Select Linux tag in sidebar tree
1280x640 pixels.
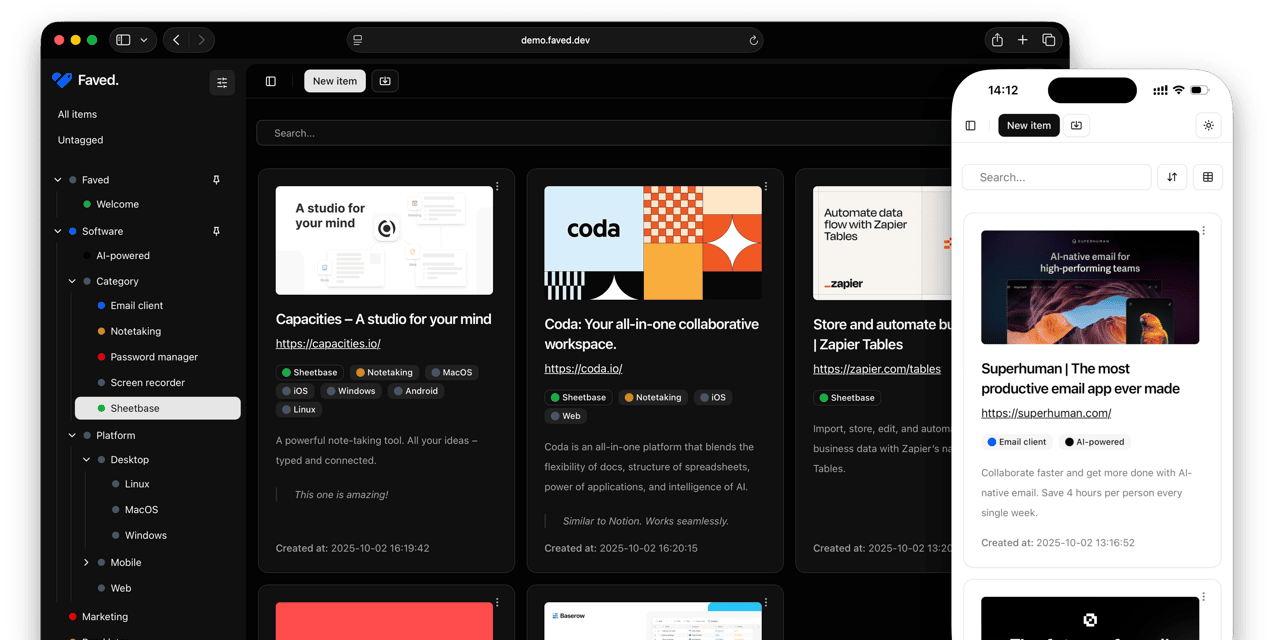click(x=137, y=484)
